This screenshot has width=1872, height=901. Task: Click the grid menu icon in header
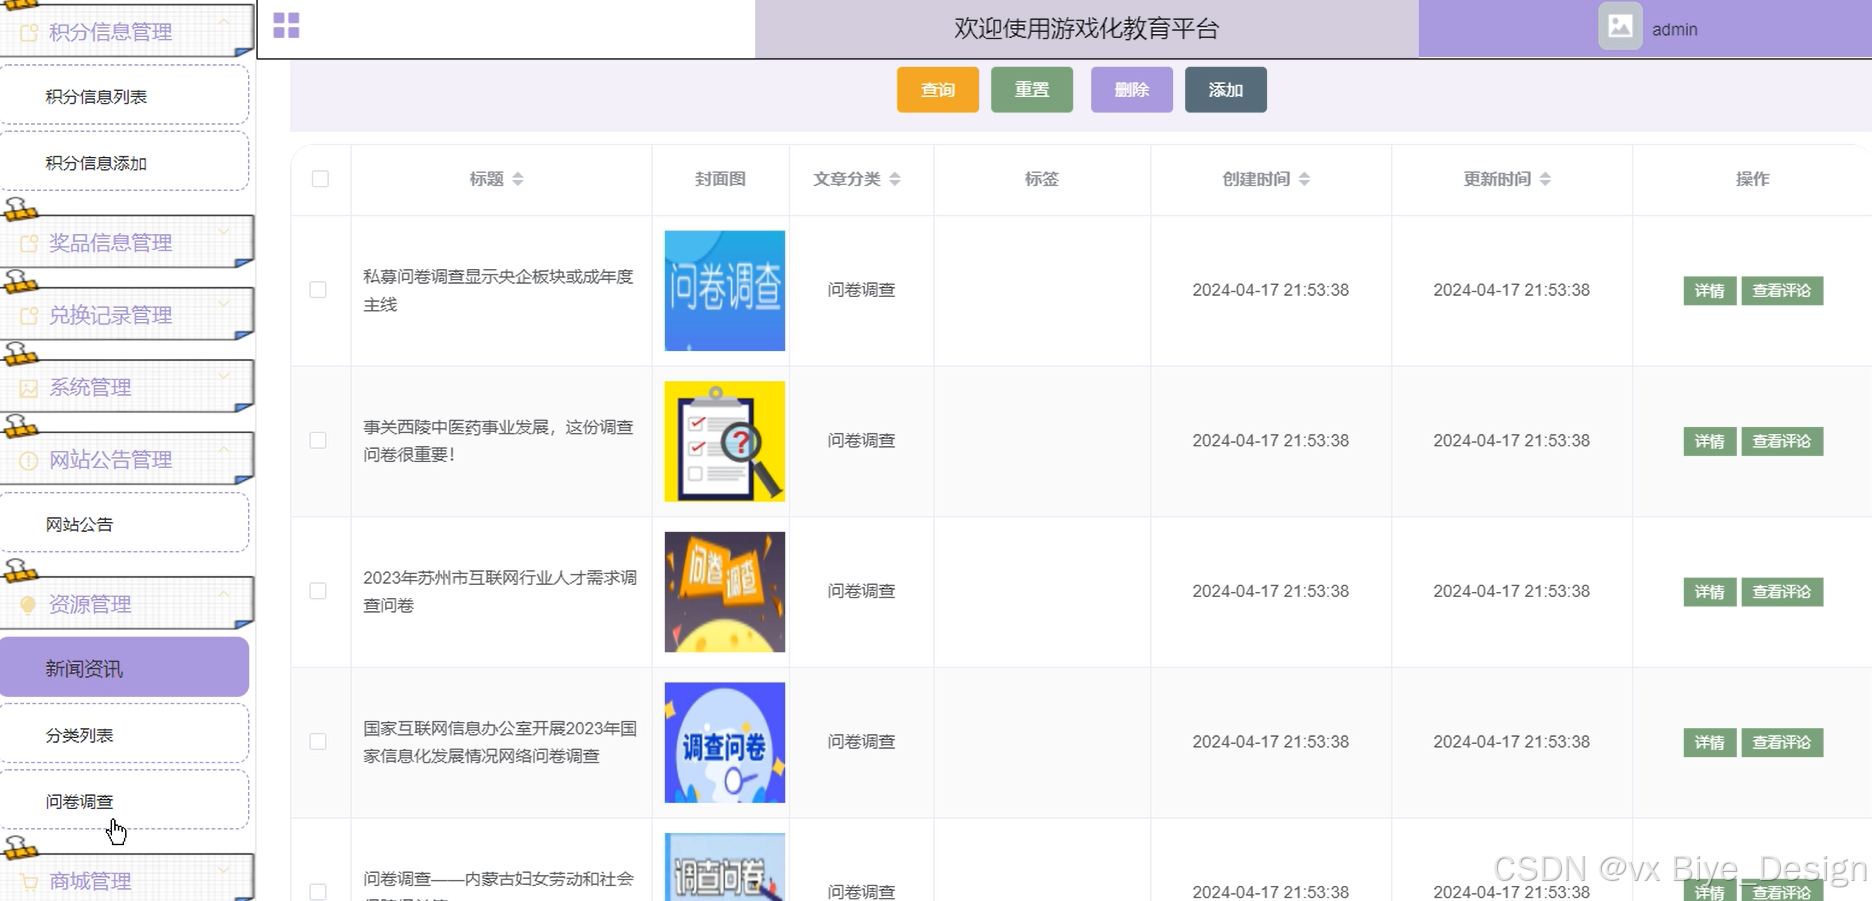coord(286,25)
